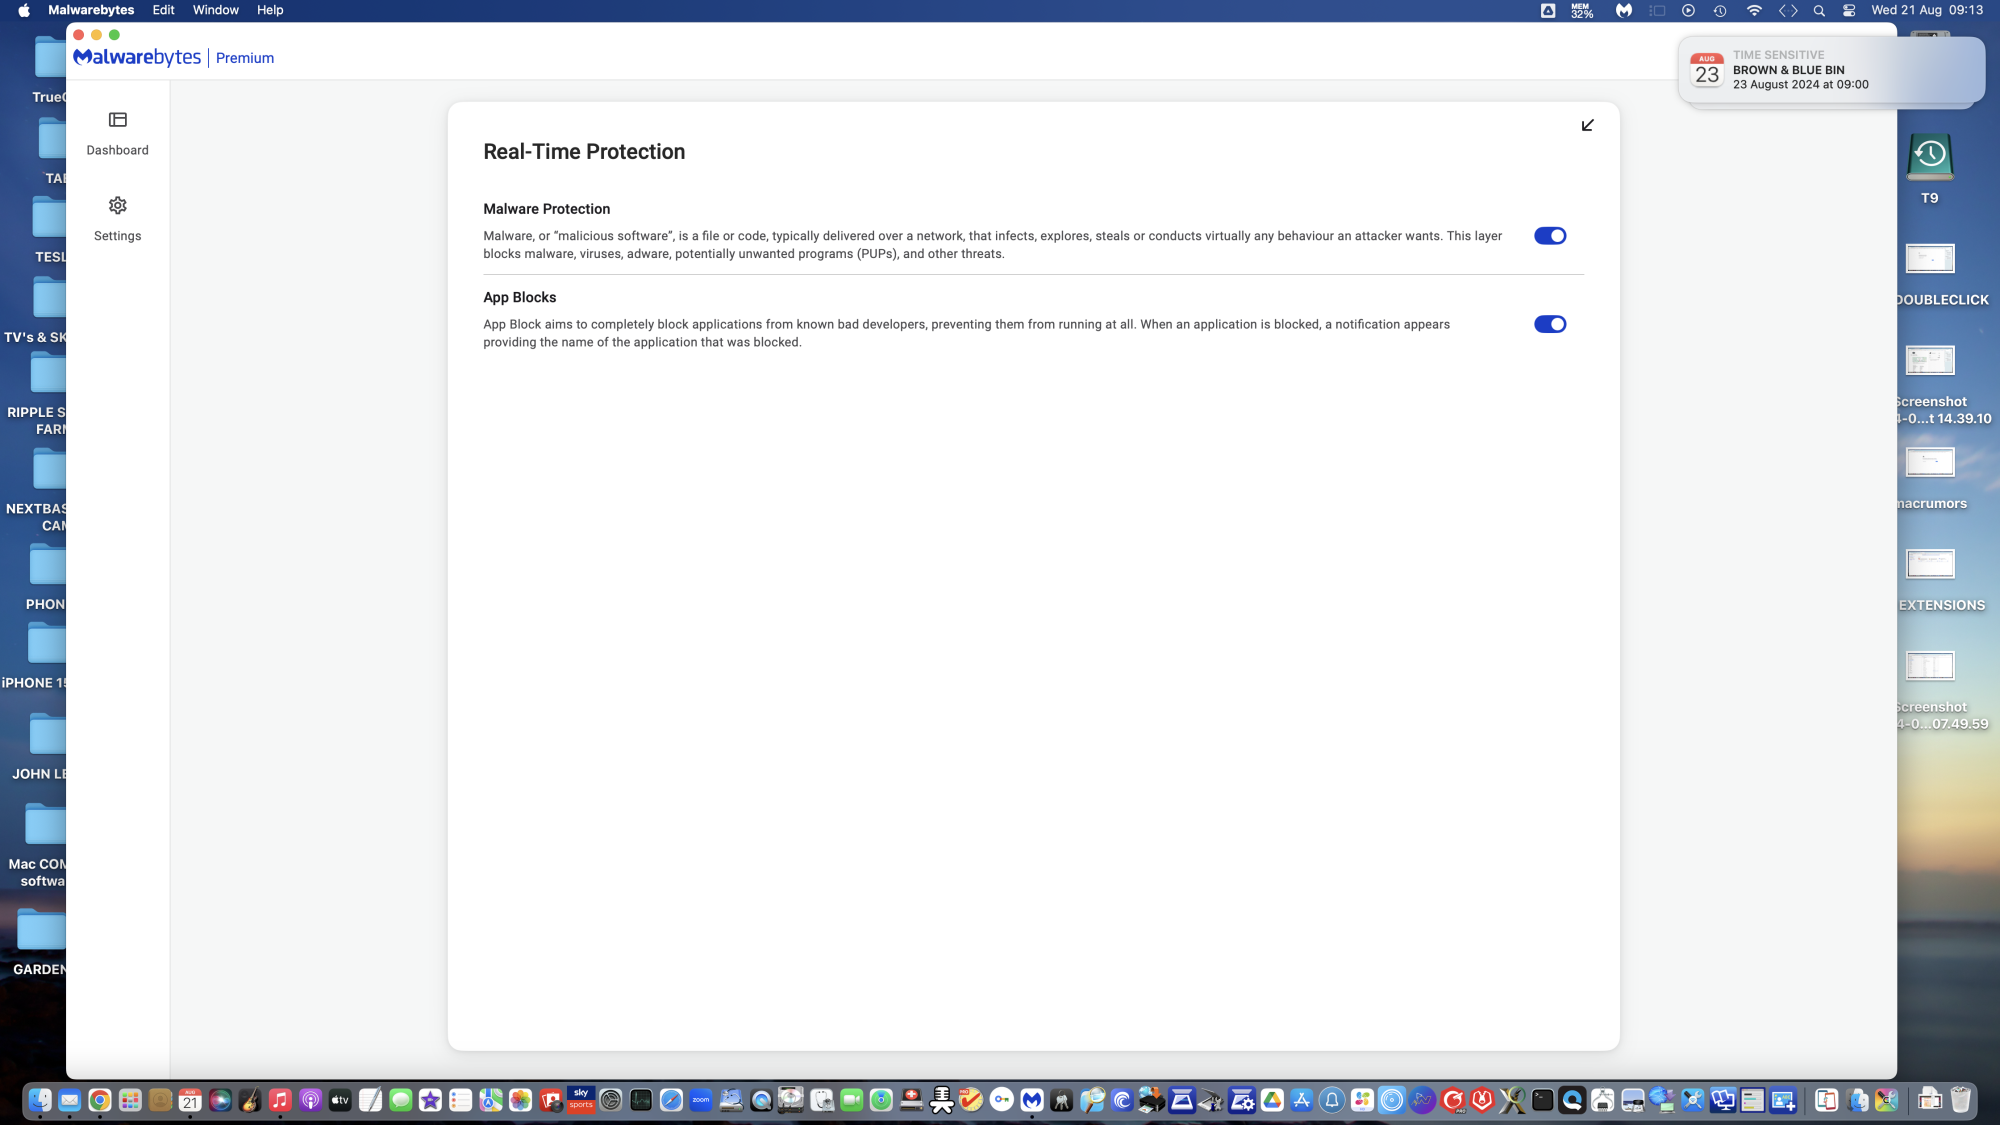This screenshot has height=1125, width=2000.
Task: Open GarageBand in the dock
Action: coord(250,1100)
